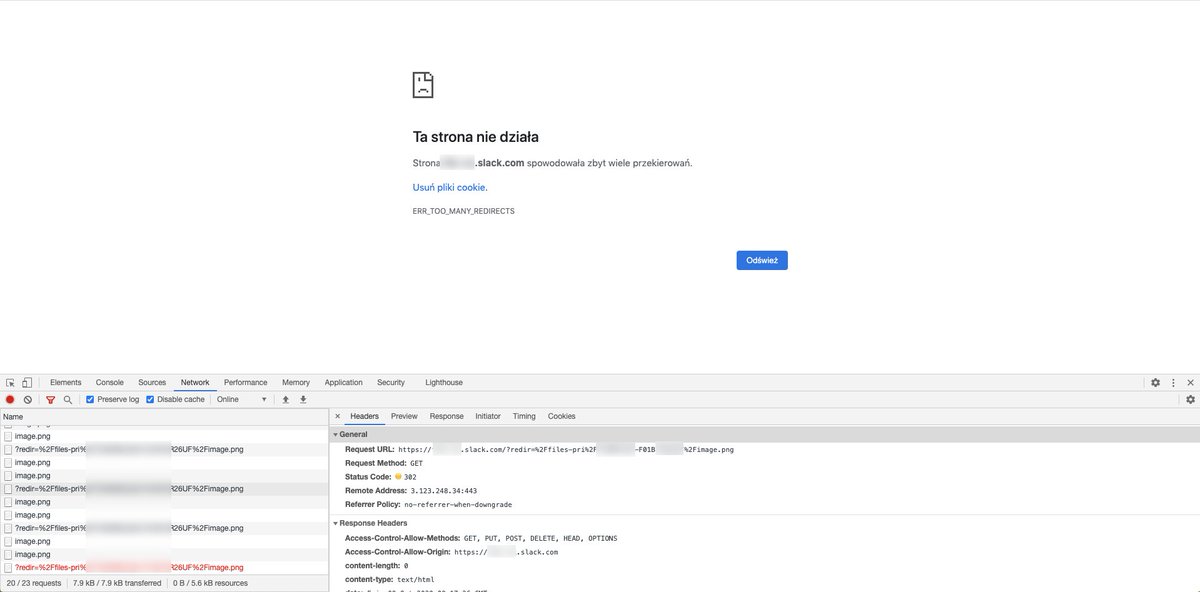Screen dimensions: 1200x592
Task: Open Network settings gear on toolbar row
Action: (x=1190, y=399)
